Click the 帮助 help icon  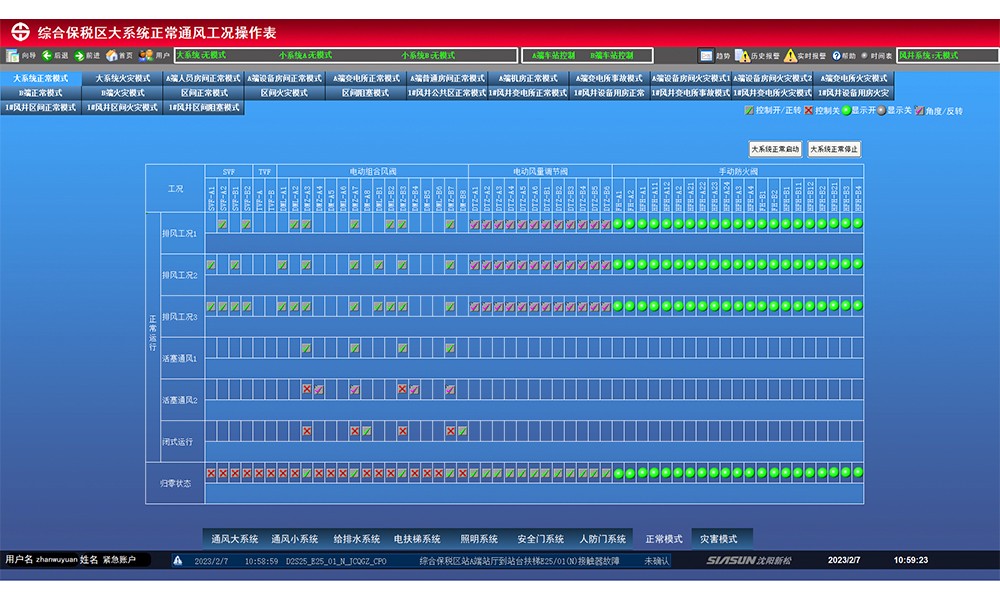click(x=834, y=56)
